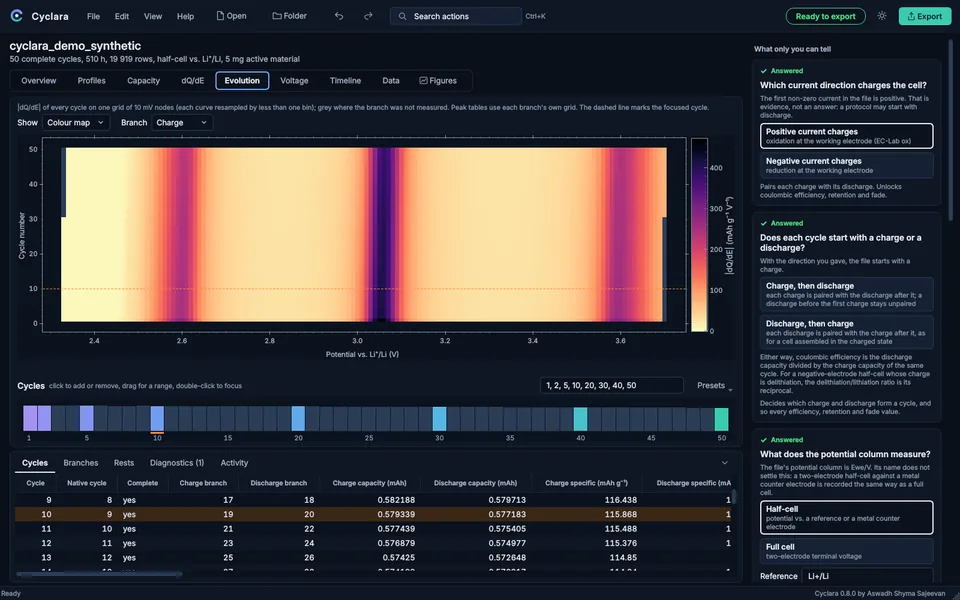Switch to the Branches table tab
This screenshot has height=600, width=960.
81,463
